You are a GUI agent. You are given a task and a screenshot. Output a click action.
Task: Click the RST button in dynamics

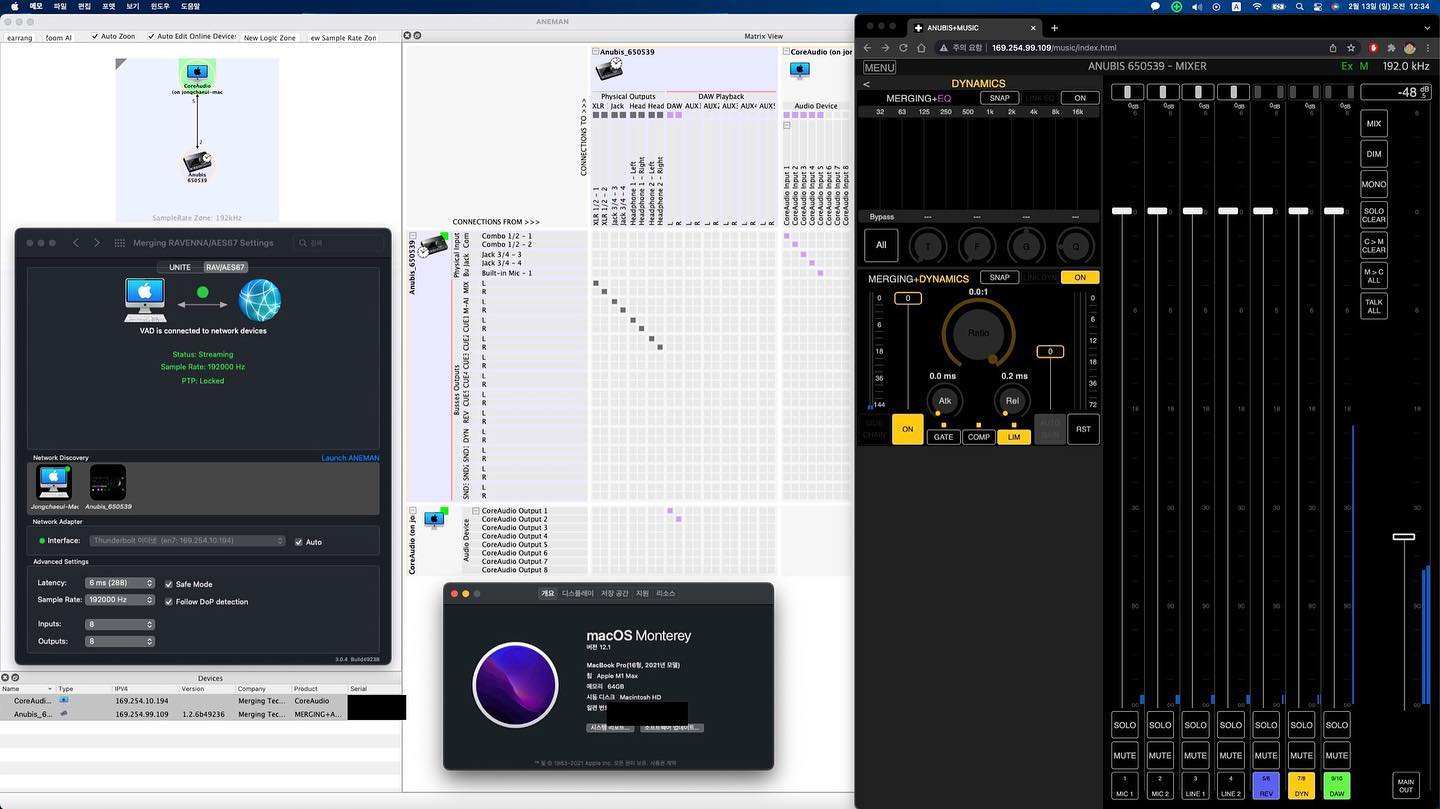coord(1083,429)
